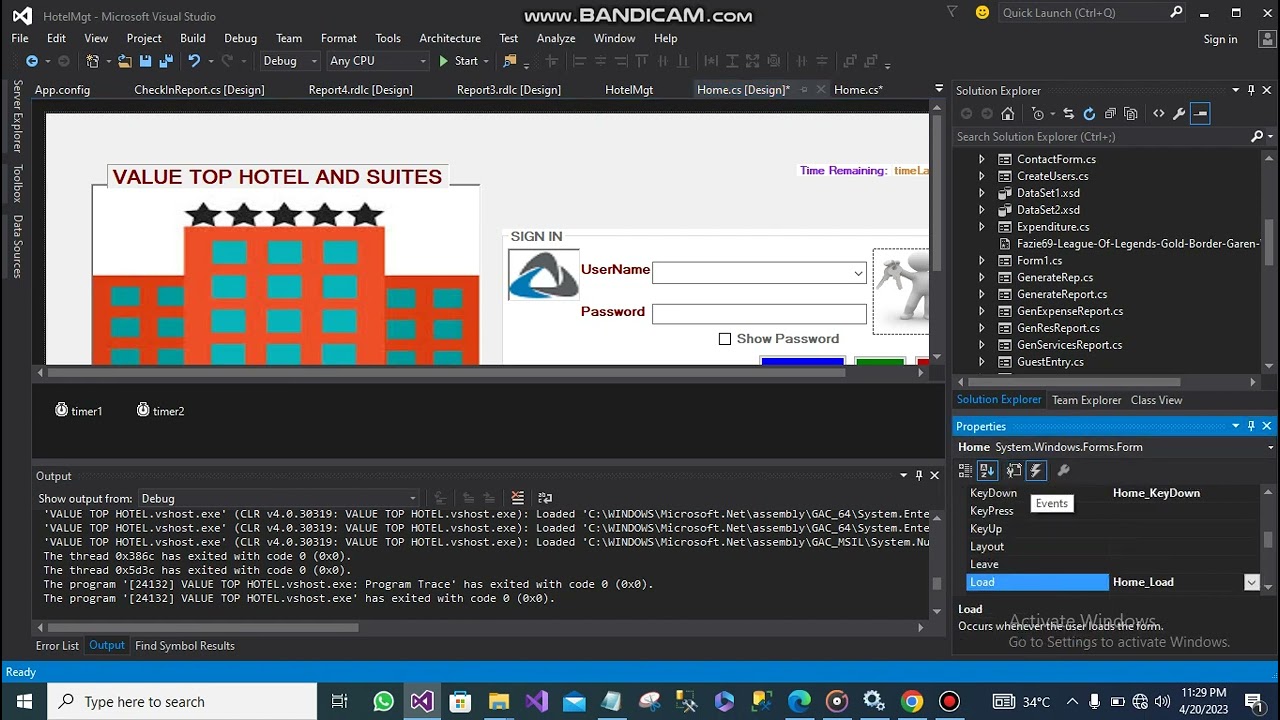Switch to the Team Explorer tab
1280x720 pixels.
tap(1086, 400)
